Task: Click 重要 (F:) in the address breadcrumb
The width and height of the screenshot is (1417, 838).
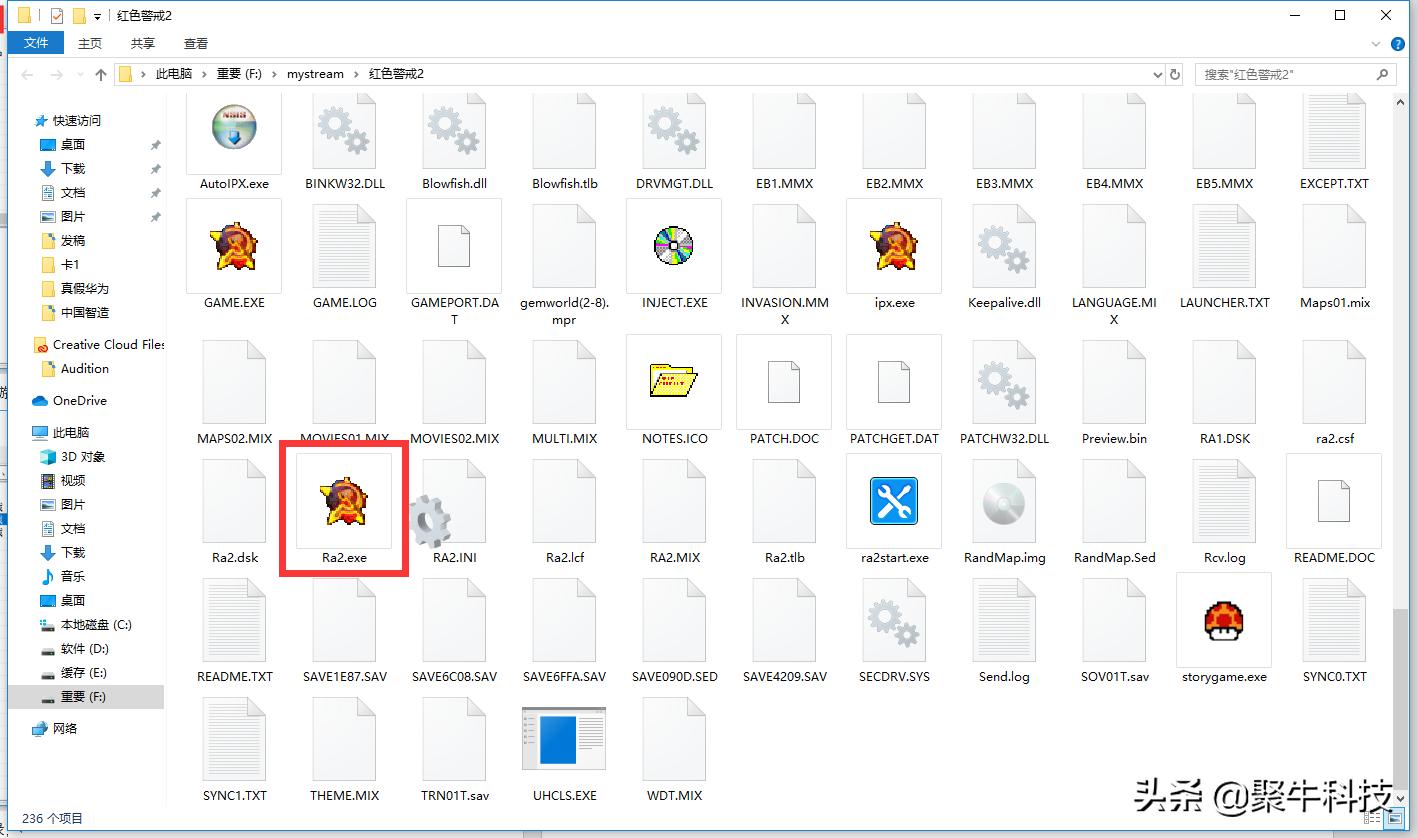Action: 239,74
